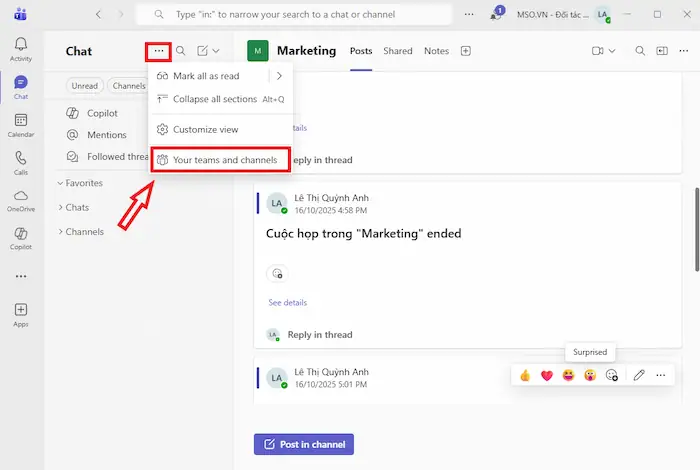The width and height of the screenshot is (700, 470).
Task: Choose Customize view menu option
Action: (x=205, y=129)
